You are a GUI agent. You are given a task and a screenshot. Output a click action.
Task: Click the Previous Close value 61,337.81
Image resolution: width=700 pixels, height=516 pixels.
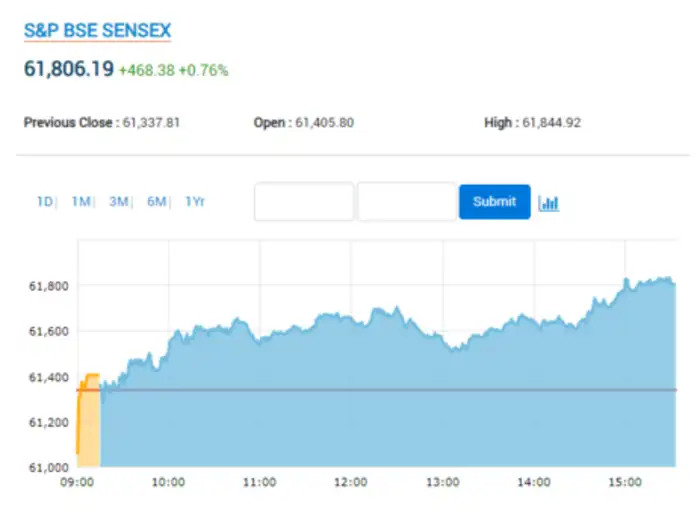(x=150, y=123)
